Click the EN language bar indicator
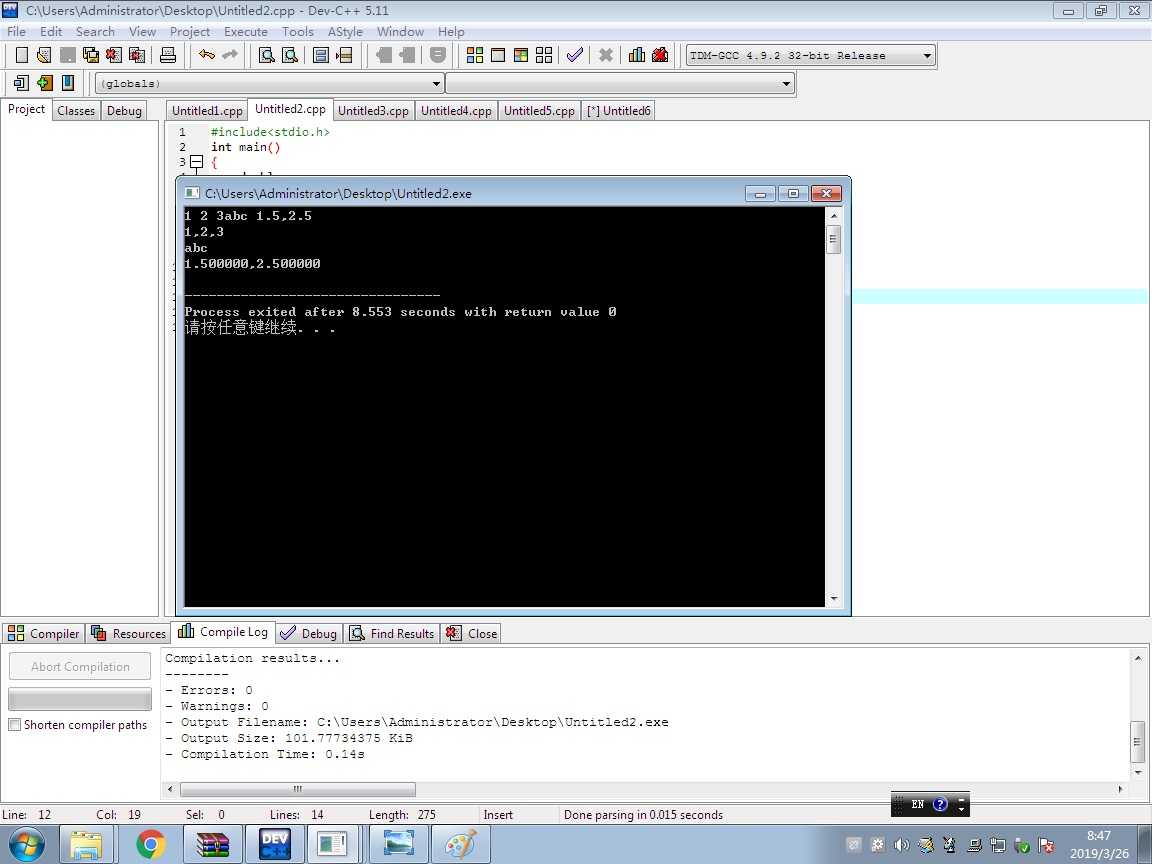Screen dimensions: 1152x864 coord(918,804)
